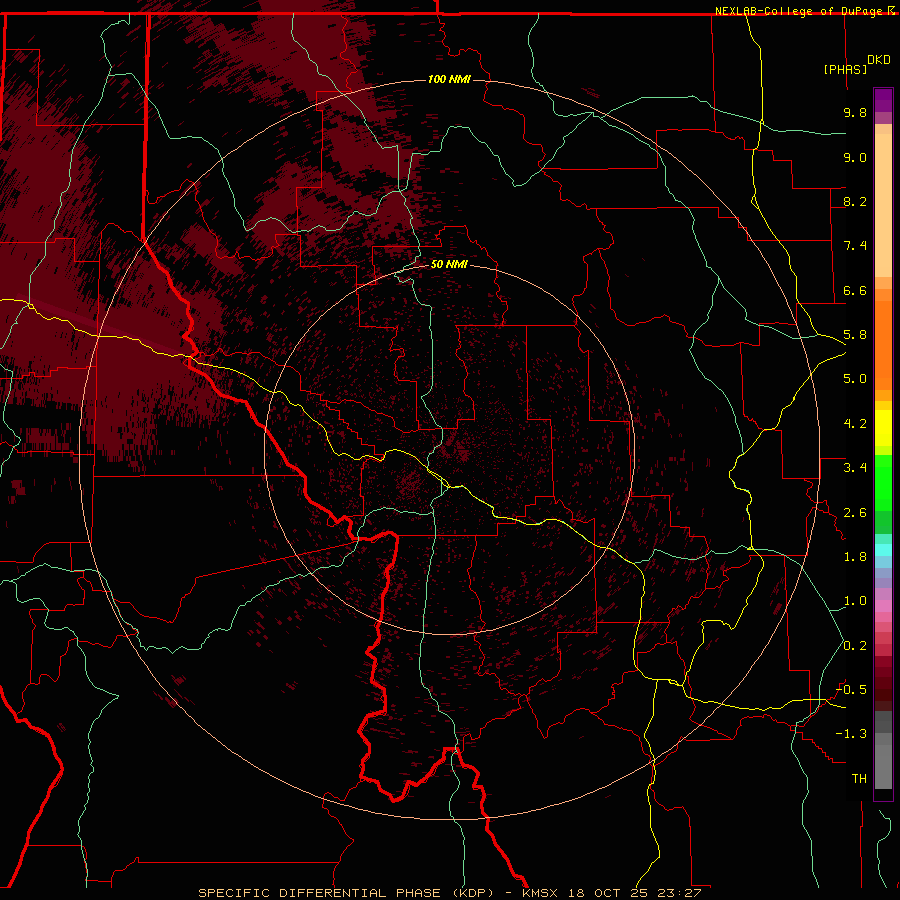The height and width of the screenshot is (900, 900).
Task: Click the 0.2 value on the color scale
Action: coord(855,646)
